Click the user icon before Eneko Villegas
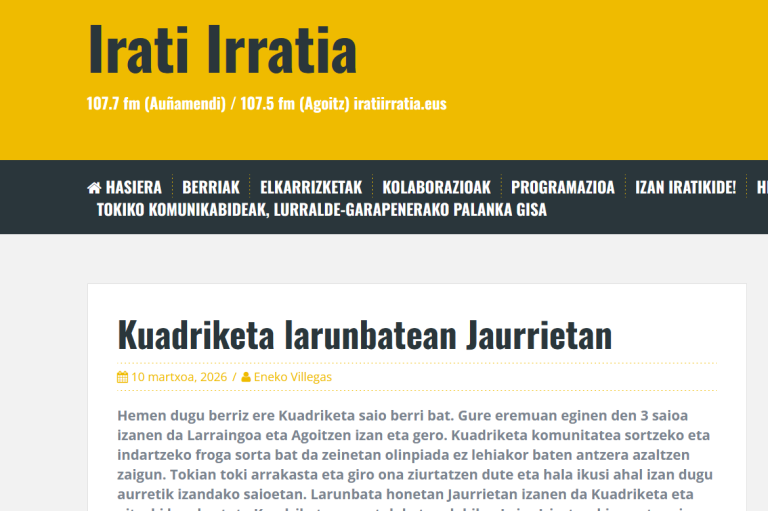The width and height of the screenshot is (768, 511). point(246,377)
